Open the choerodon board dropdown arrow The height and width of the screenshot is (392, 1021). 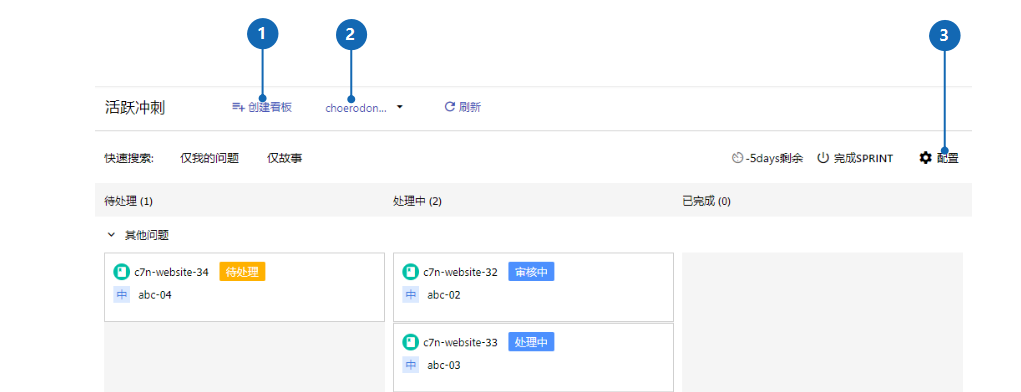tap(400, 107)
